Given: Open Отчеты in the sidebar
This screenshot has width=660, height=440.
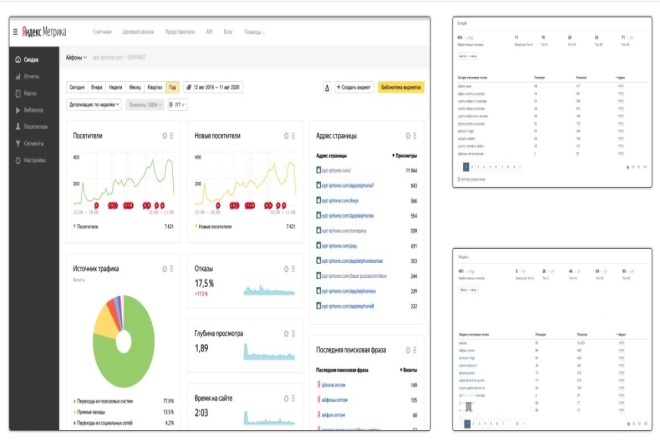Looking at the screenshot, I should pos(27,77).
